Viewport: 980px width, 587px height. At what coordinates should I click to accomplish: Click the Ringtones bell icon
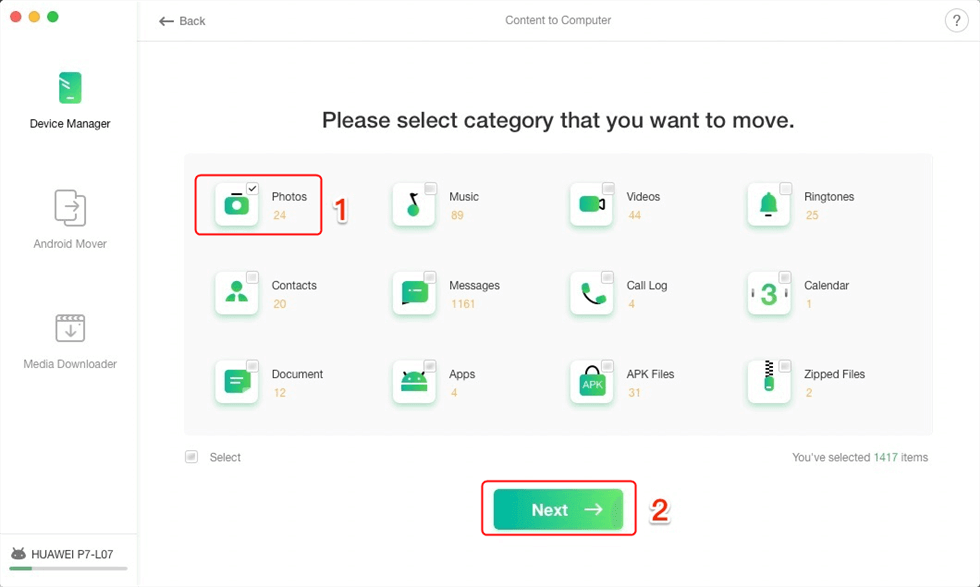[x=768, y=205]
